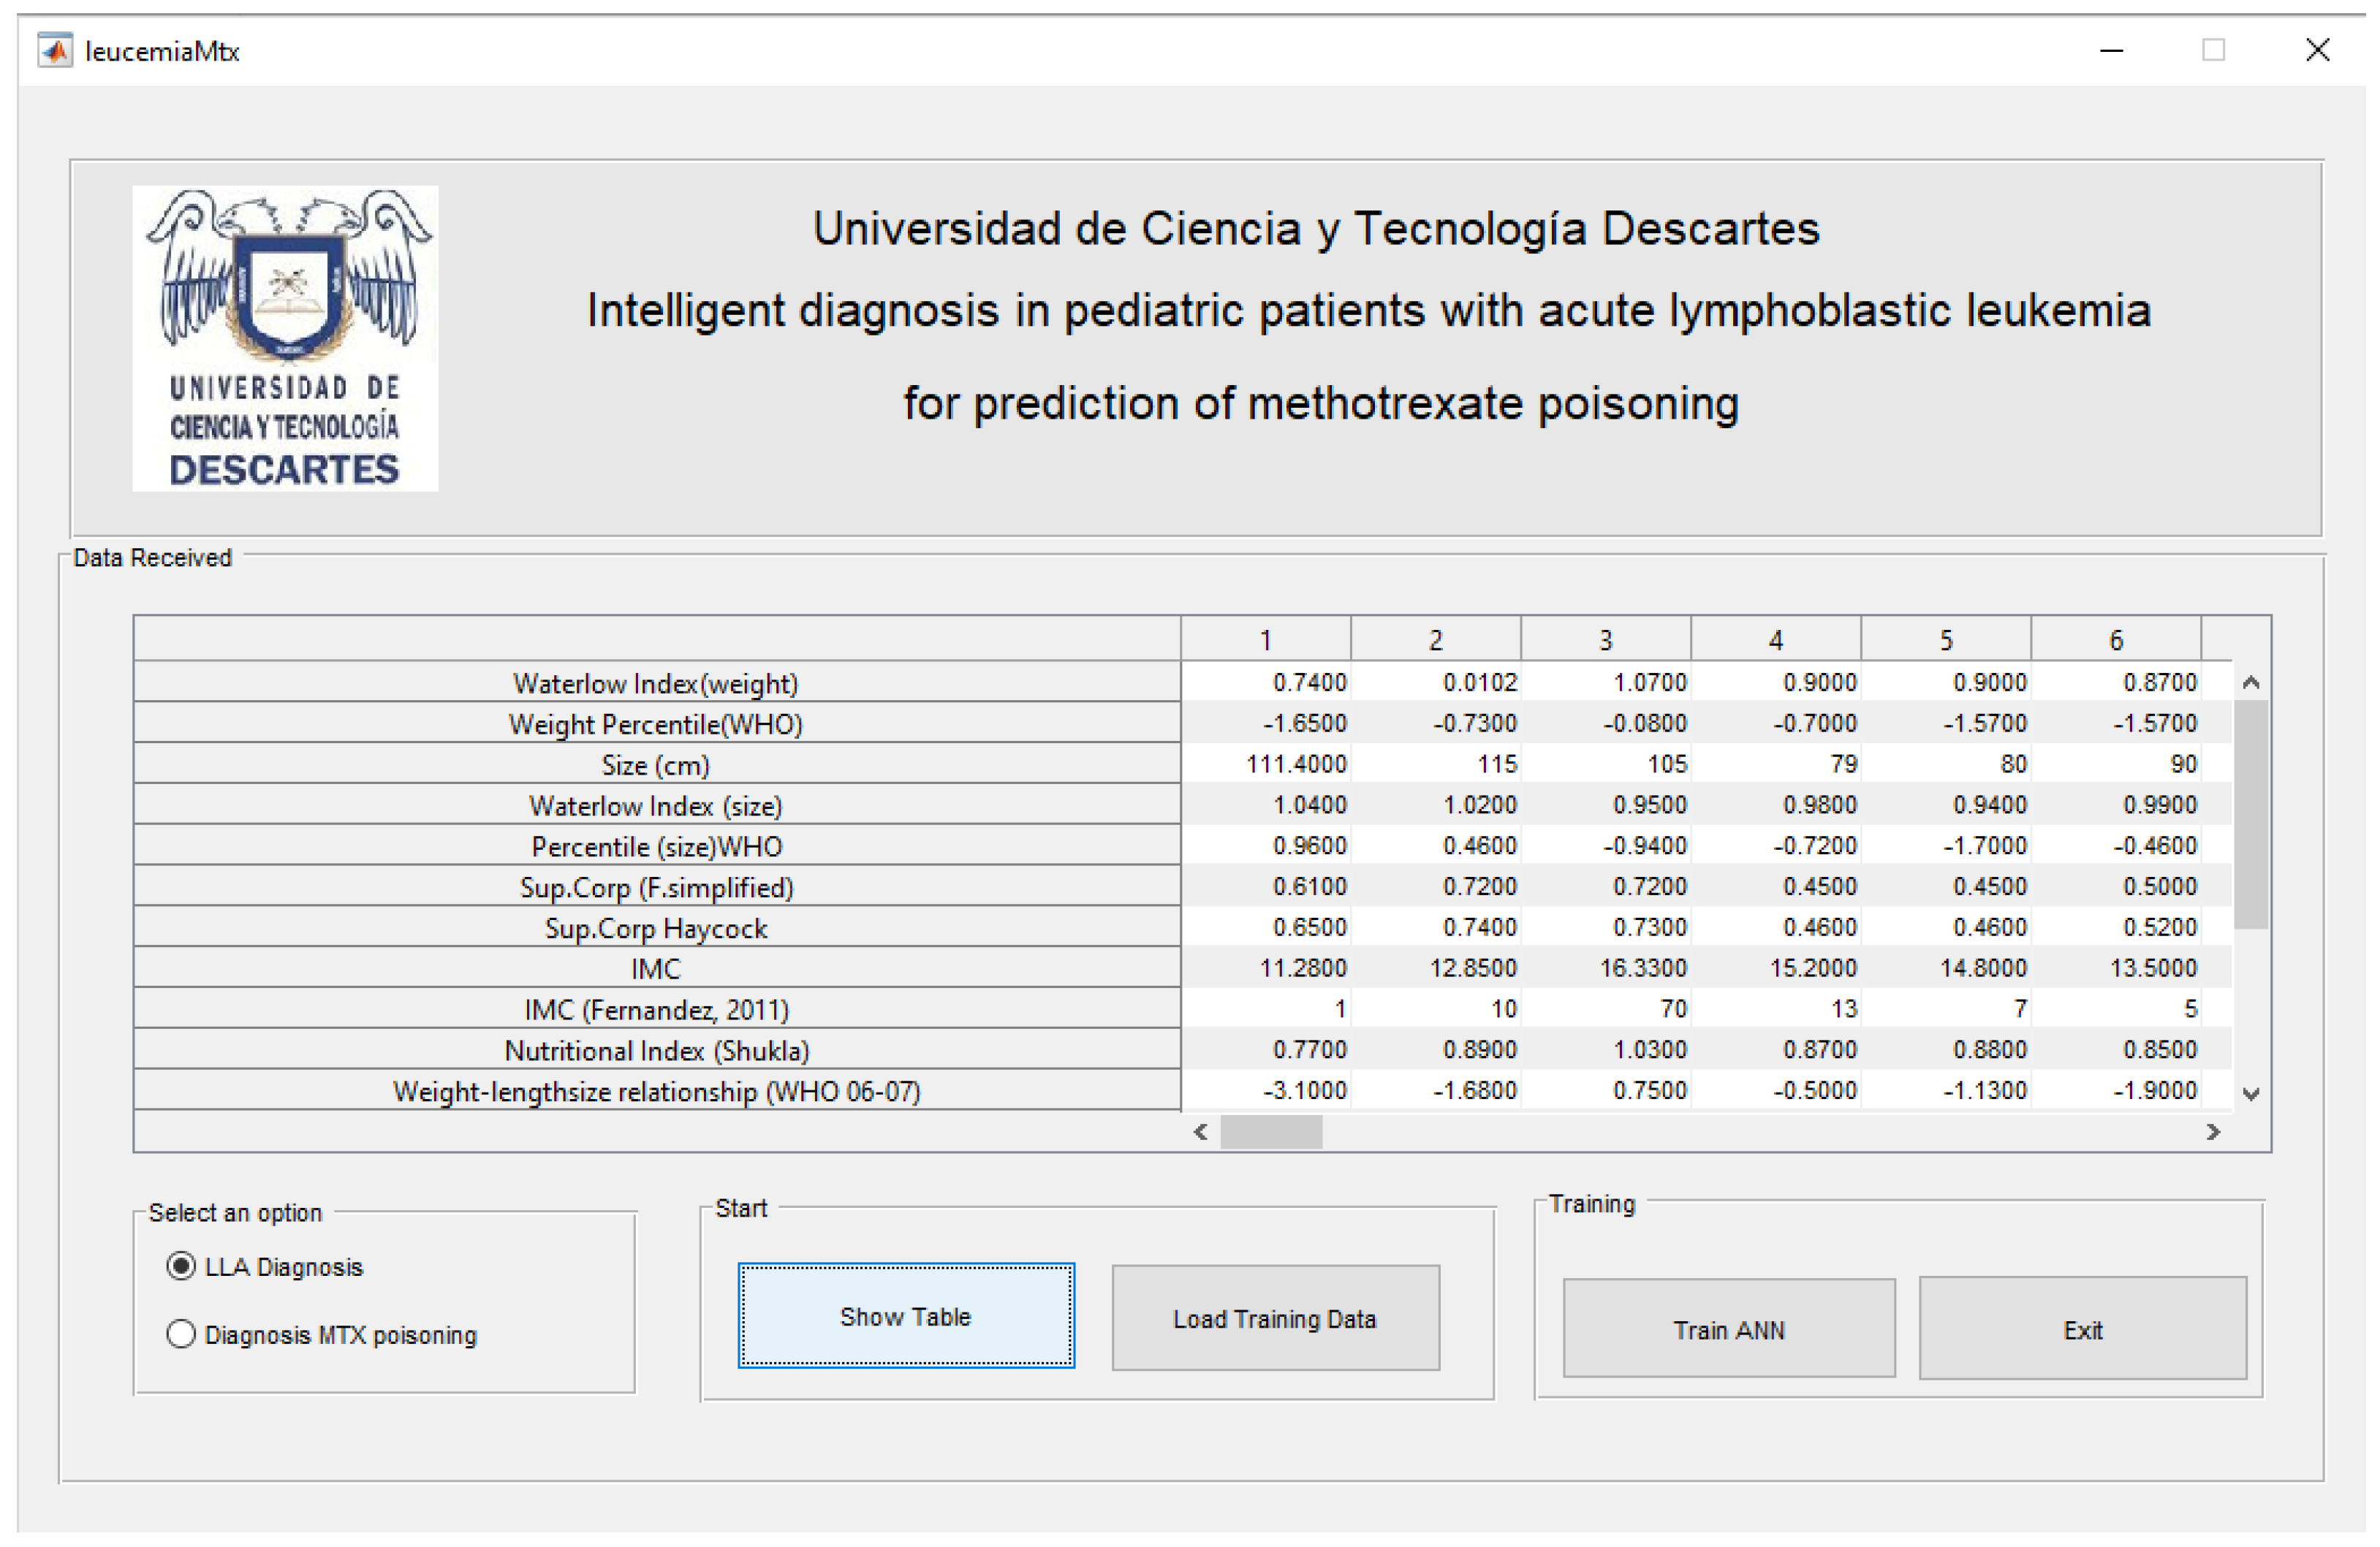Start training with the Train ANN button
This screenshot has height=1547, width=2380.
[1729, 1329]
